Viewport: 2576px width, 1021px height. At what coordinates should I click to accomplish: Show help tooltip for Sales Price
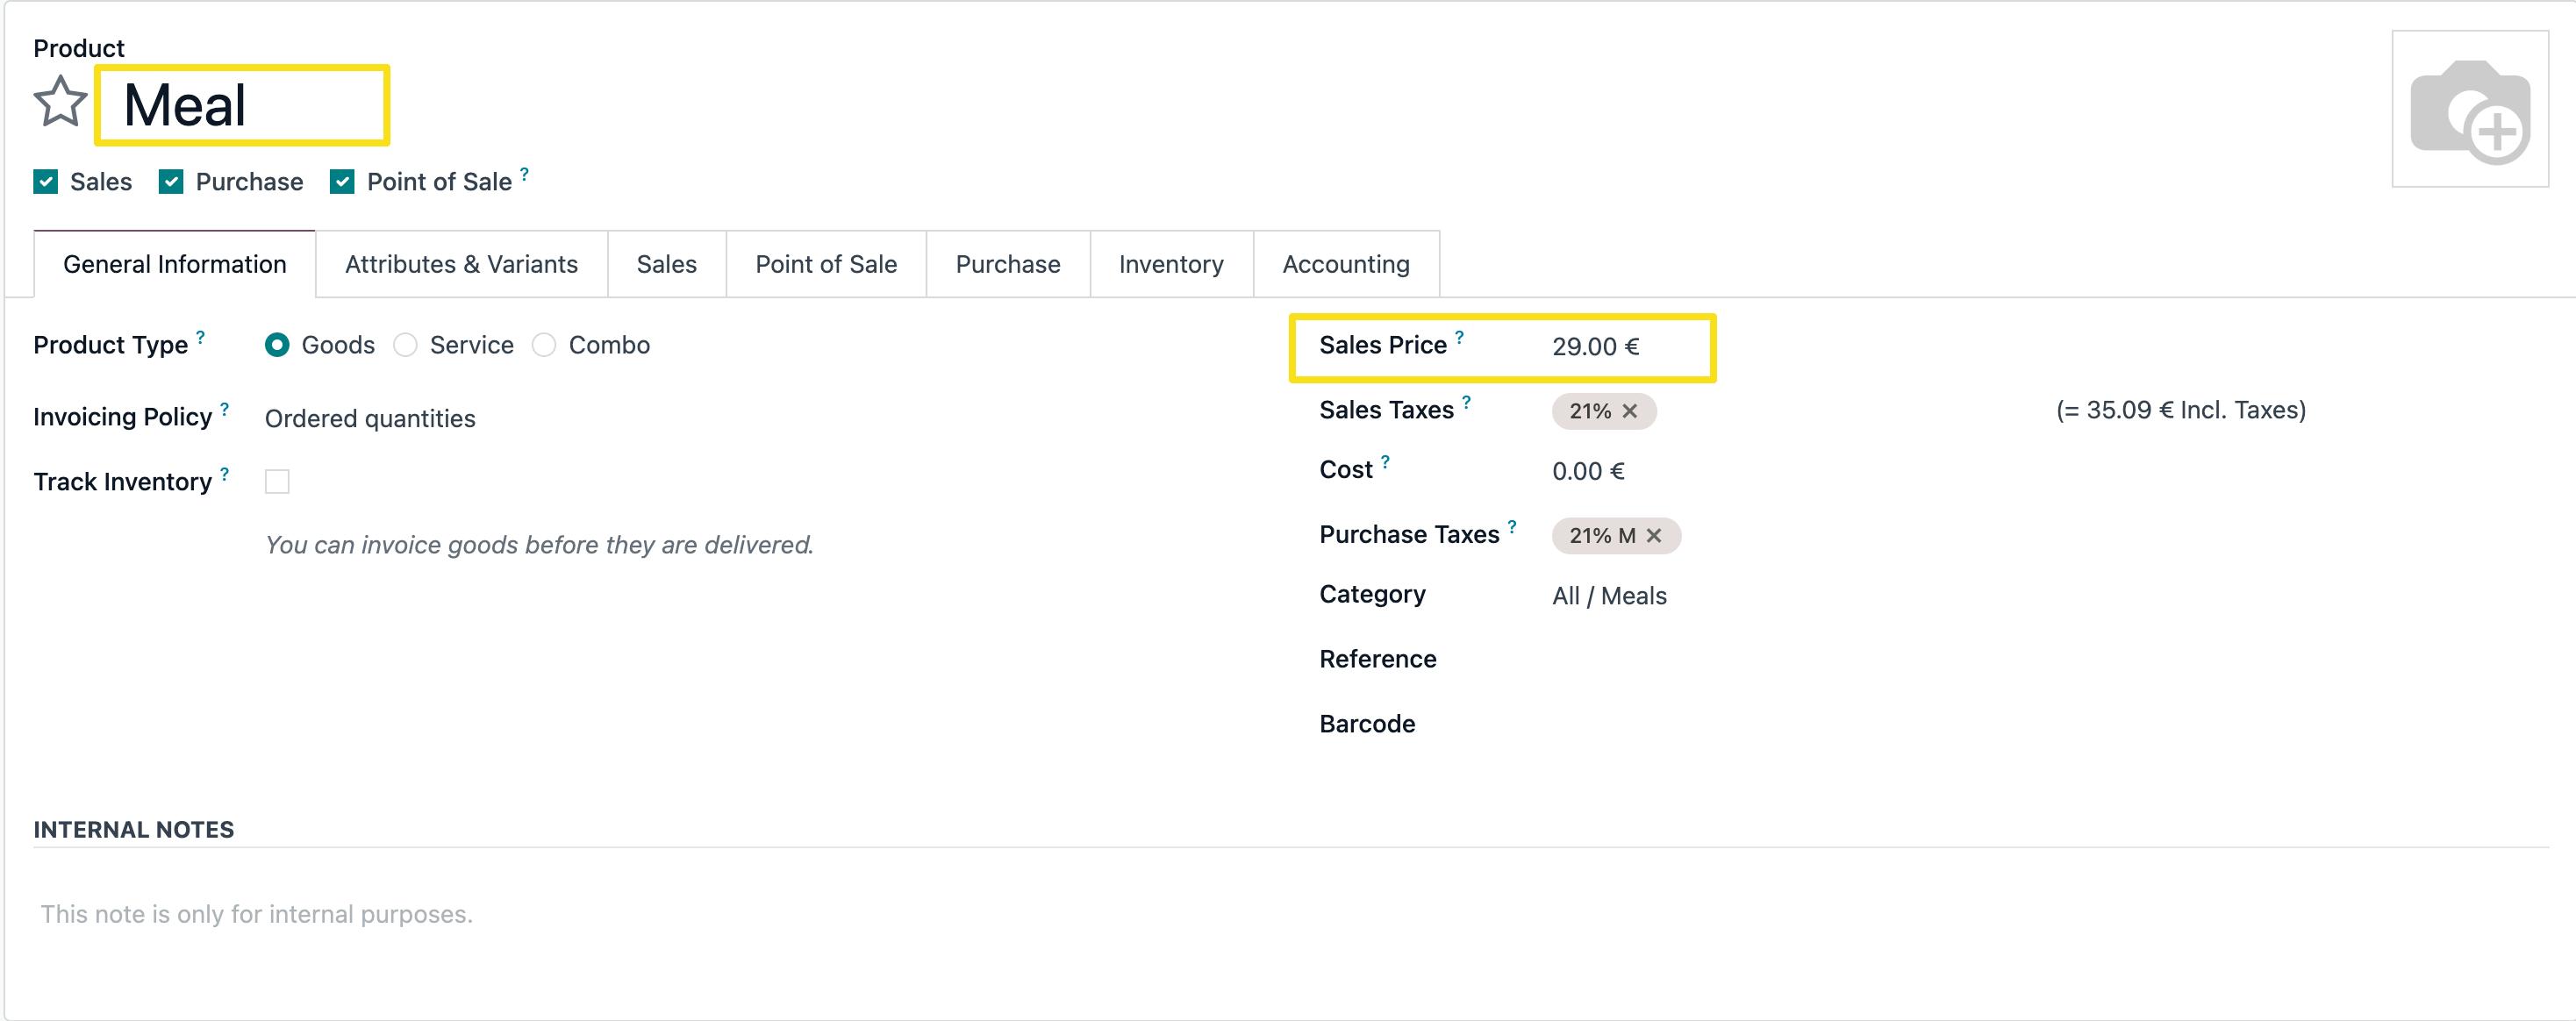click(x=1459, y=337)
